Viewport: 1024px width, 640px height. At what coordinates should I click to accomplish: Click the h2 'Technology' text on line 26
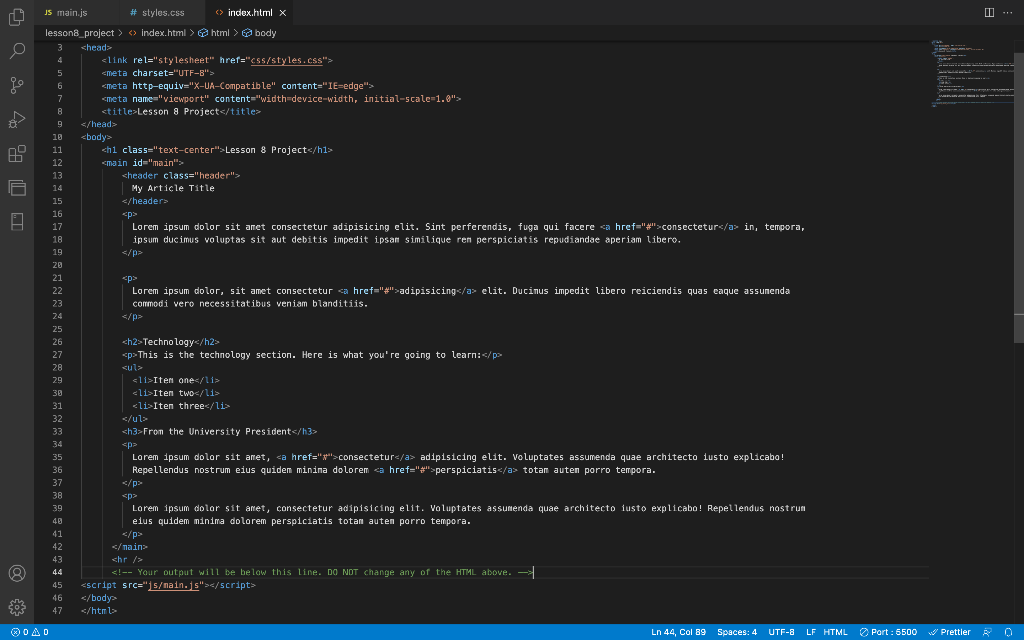168,342
